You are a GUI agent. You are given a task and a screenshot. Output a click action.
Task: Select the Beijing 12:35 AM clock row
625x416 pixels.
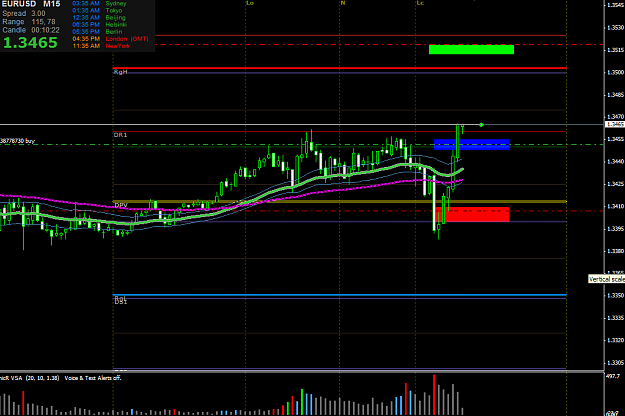pos(99,18)
